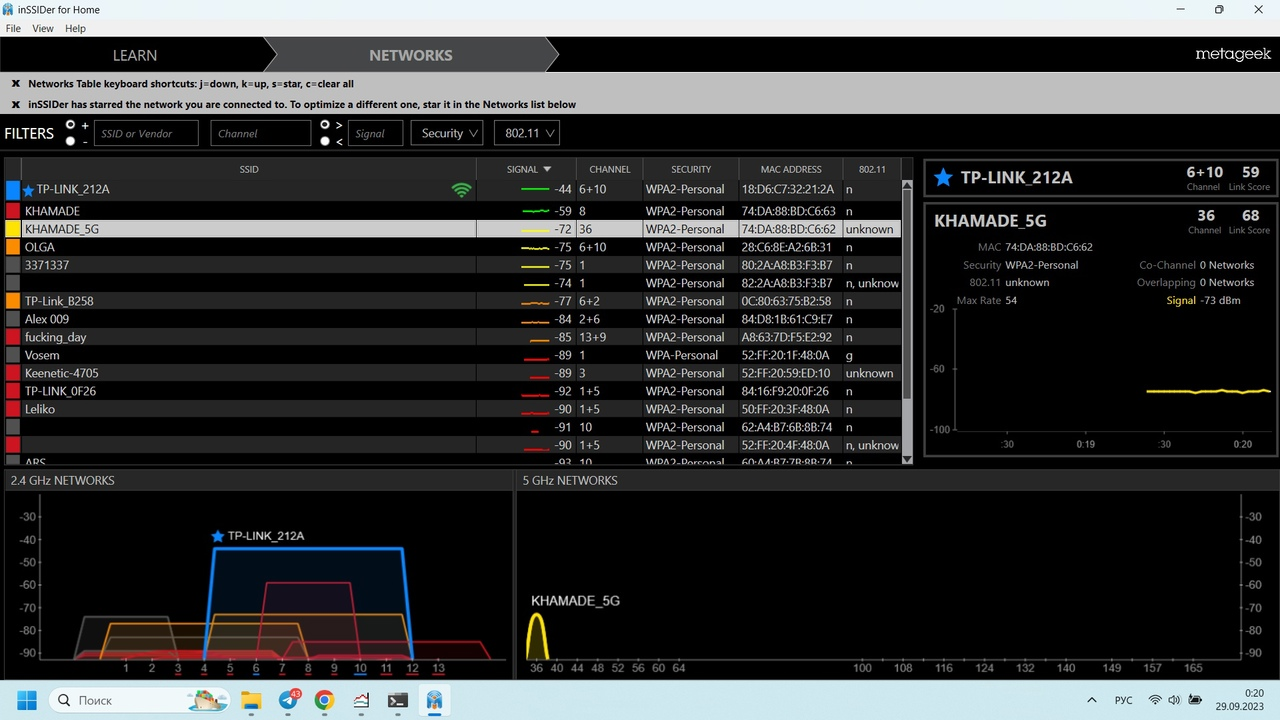Sort the table by MAC ADDRESS column header
The width and height of the screenshot is (1280, 720).
pos(791,169)
